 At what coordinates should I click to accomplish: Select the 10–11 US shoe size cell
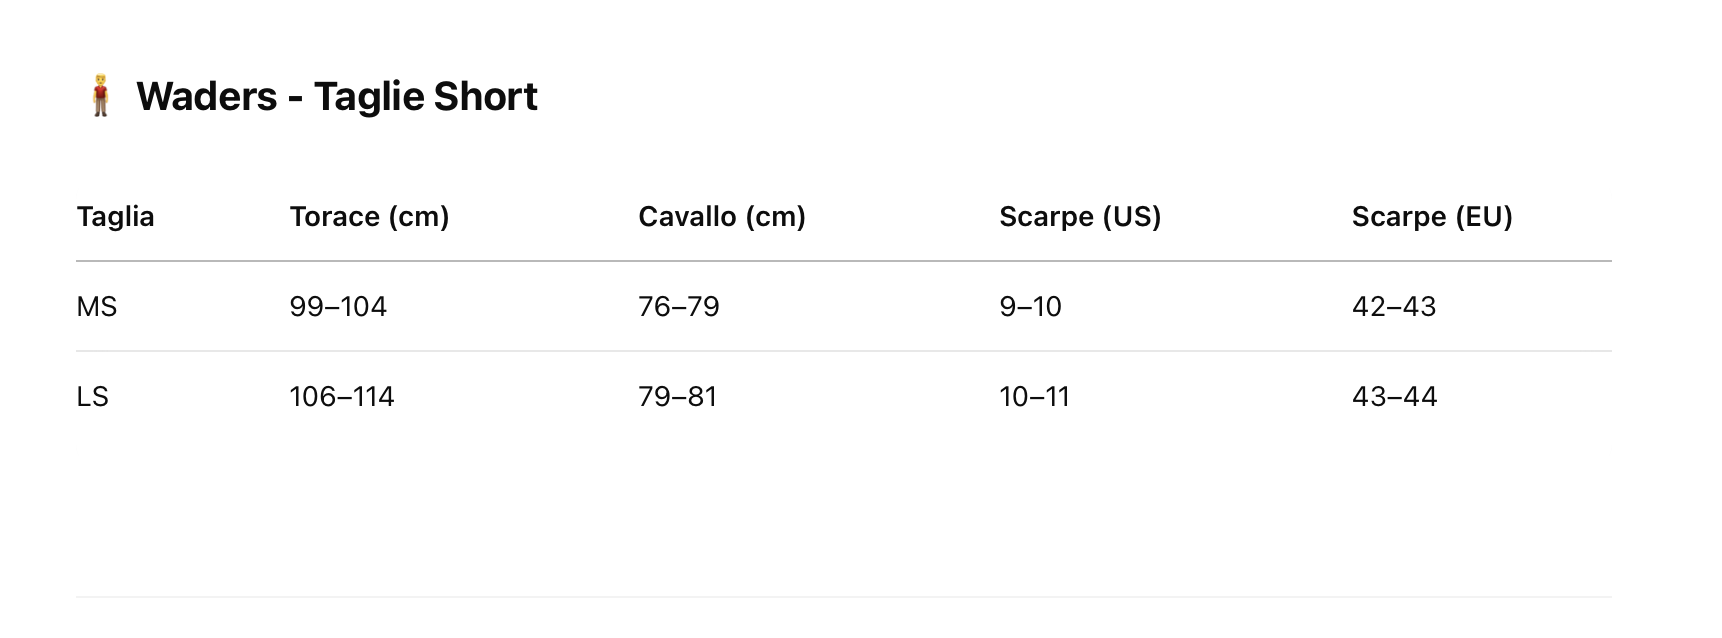tap(1034, 397)
